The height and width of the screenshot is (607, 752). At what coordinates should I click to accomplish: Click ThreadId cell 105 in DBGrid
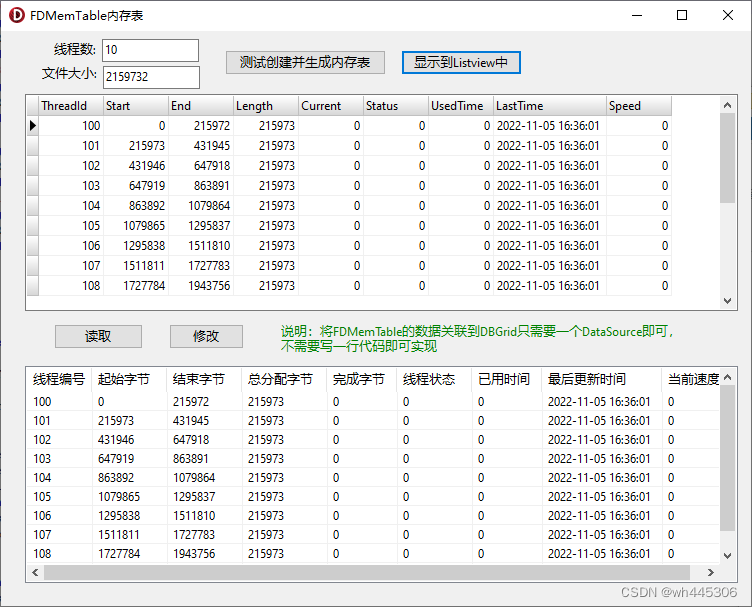[71, 226]
